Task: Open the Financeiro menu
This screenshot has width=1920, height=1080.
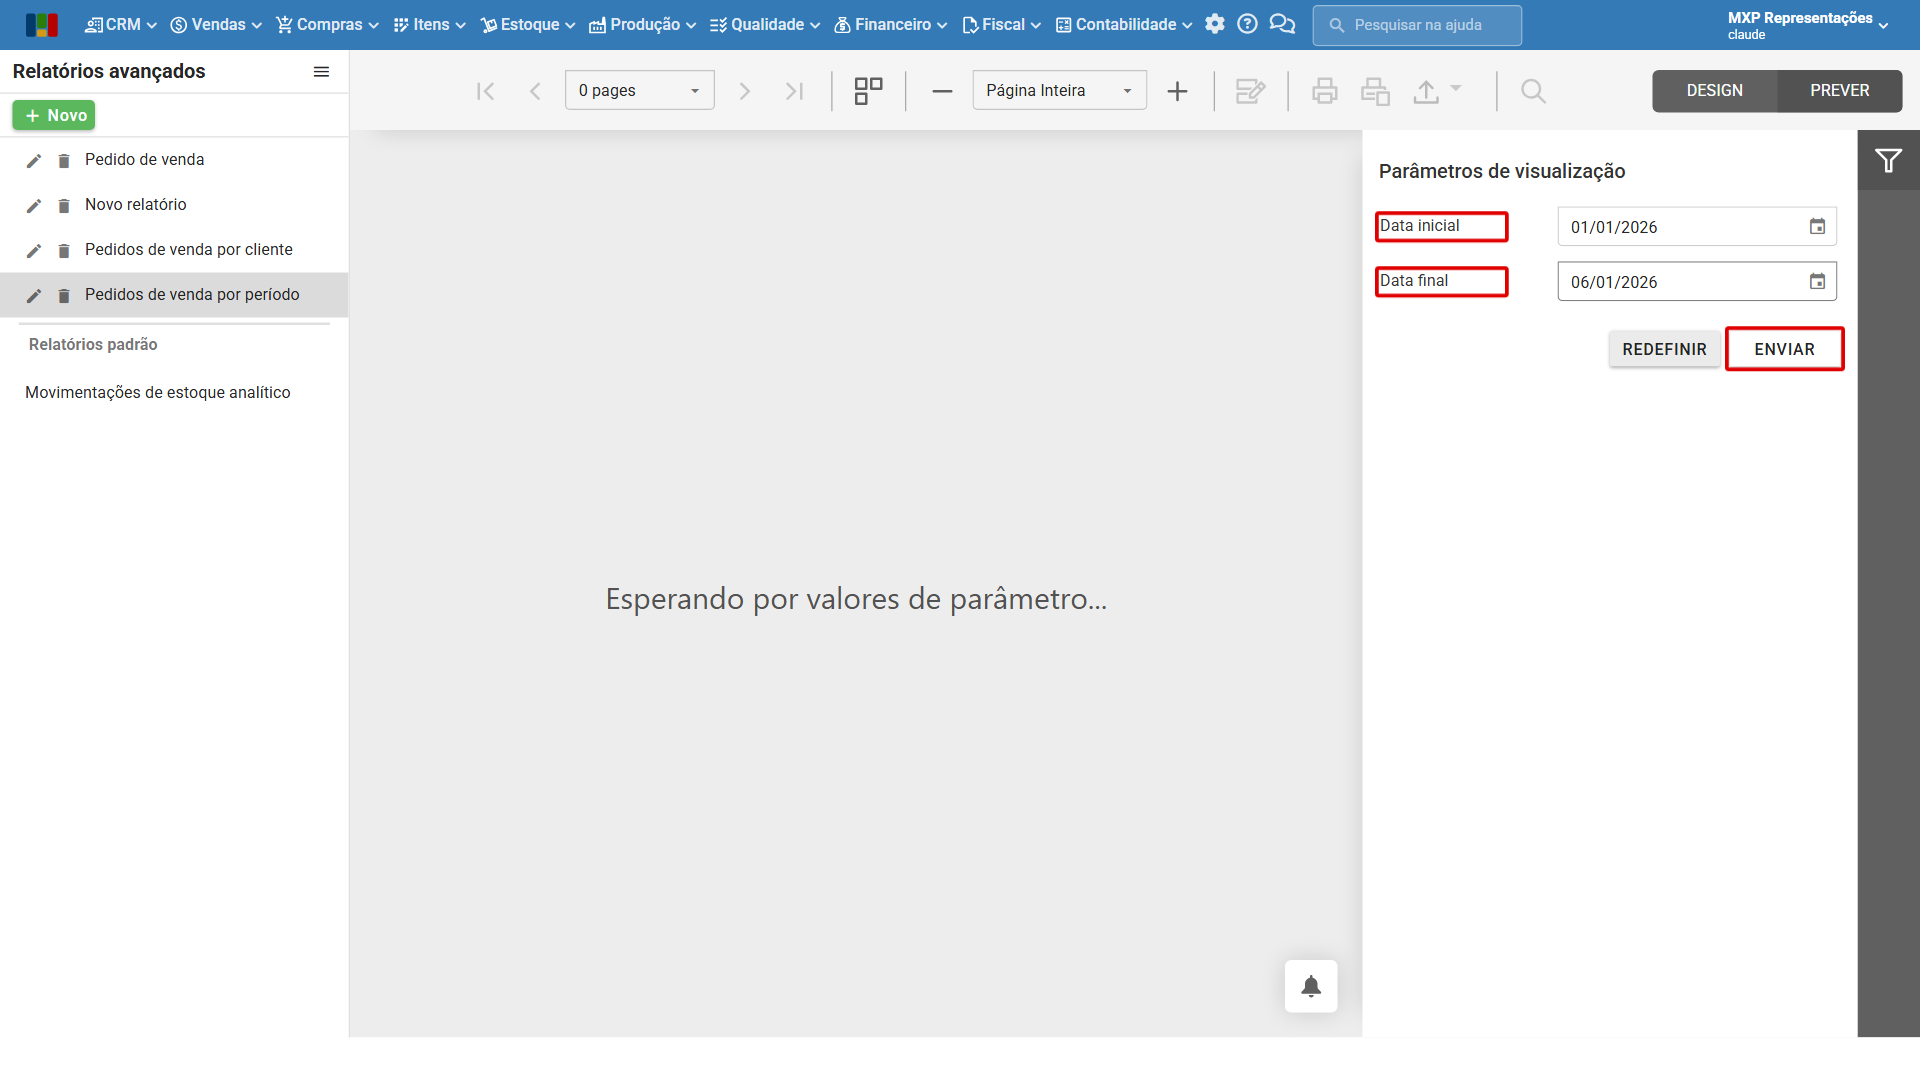Action: 891,24
